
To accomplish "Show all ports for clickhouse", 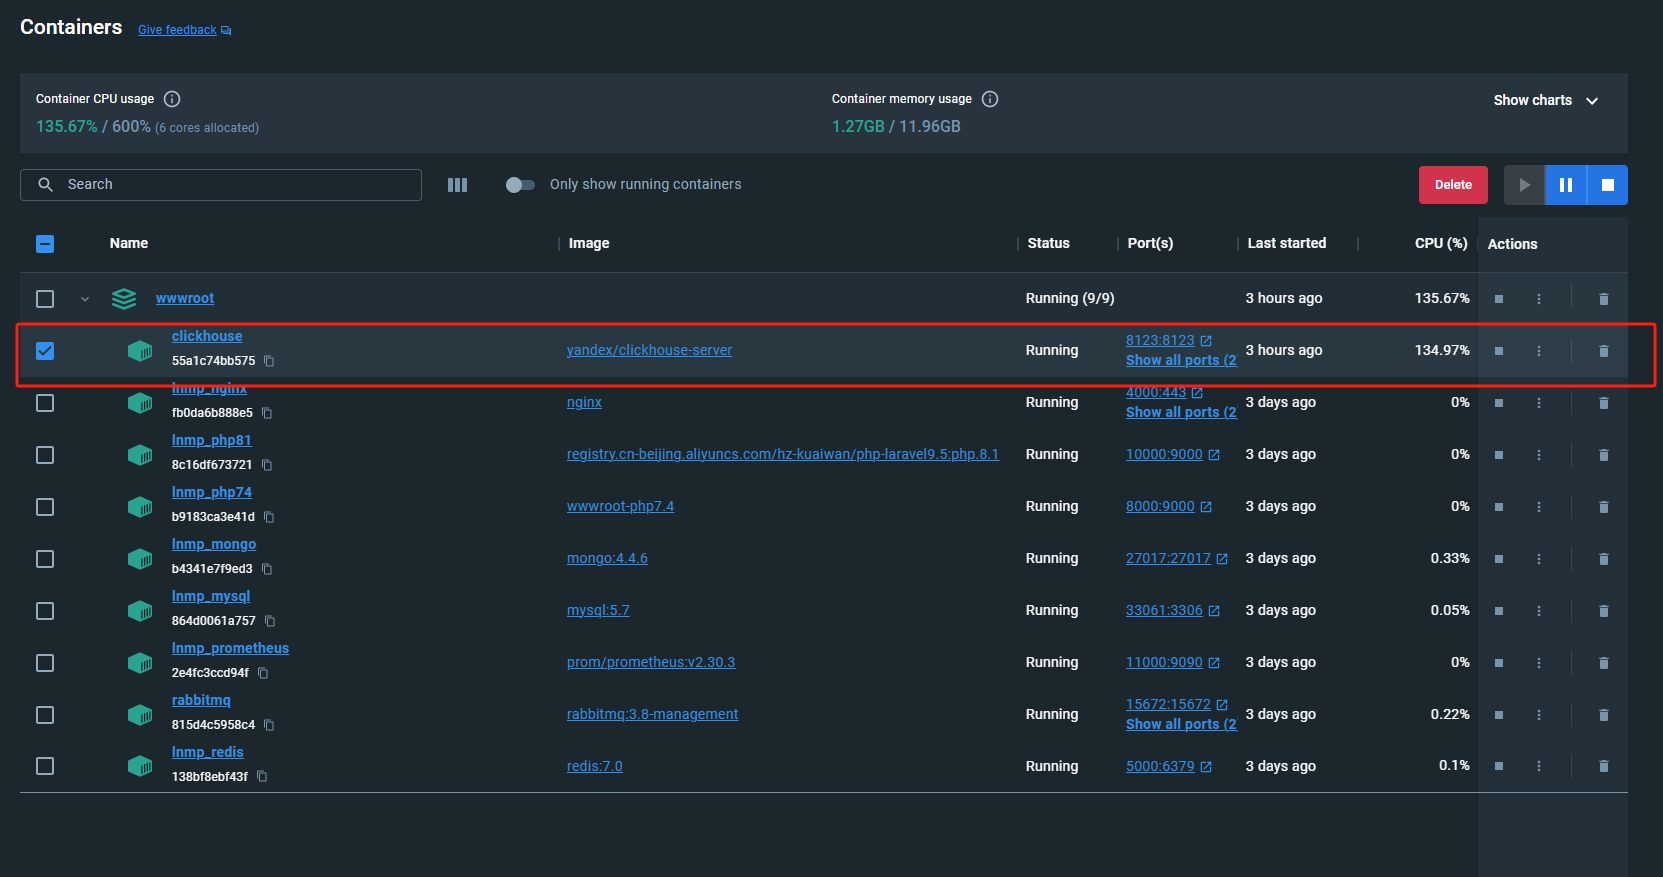I will (1181, 361).
